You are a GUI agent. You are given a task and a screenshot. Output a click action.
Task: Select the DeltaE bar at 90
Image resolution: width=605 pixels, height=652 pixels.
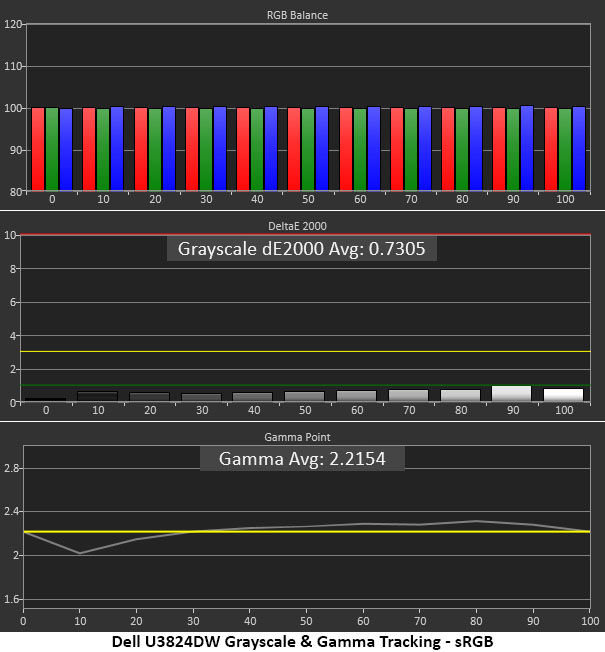point(511,393)
